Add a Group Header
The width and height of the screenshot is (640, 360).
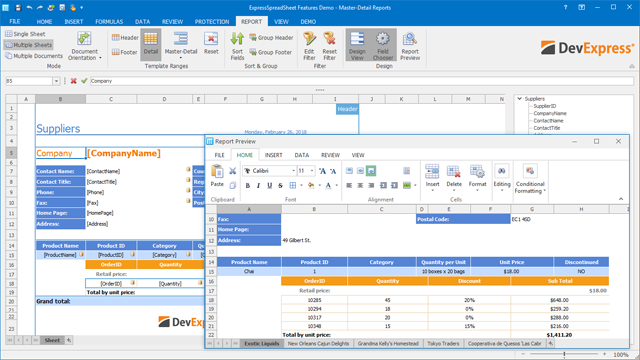click(x=271, y=38)
